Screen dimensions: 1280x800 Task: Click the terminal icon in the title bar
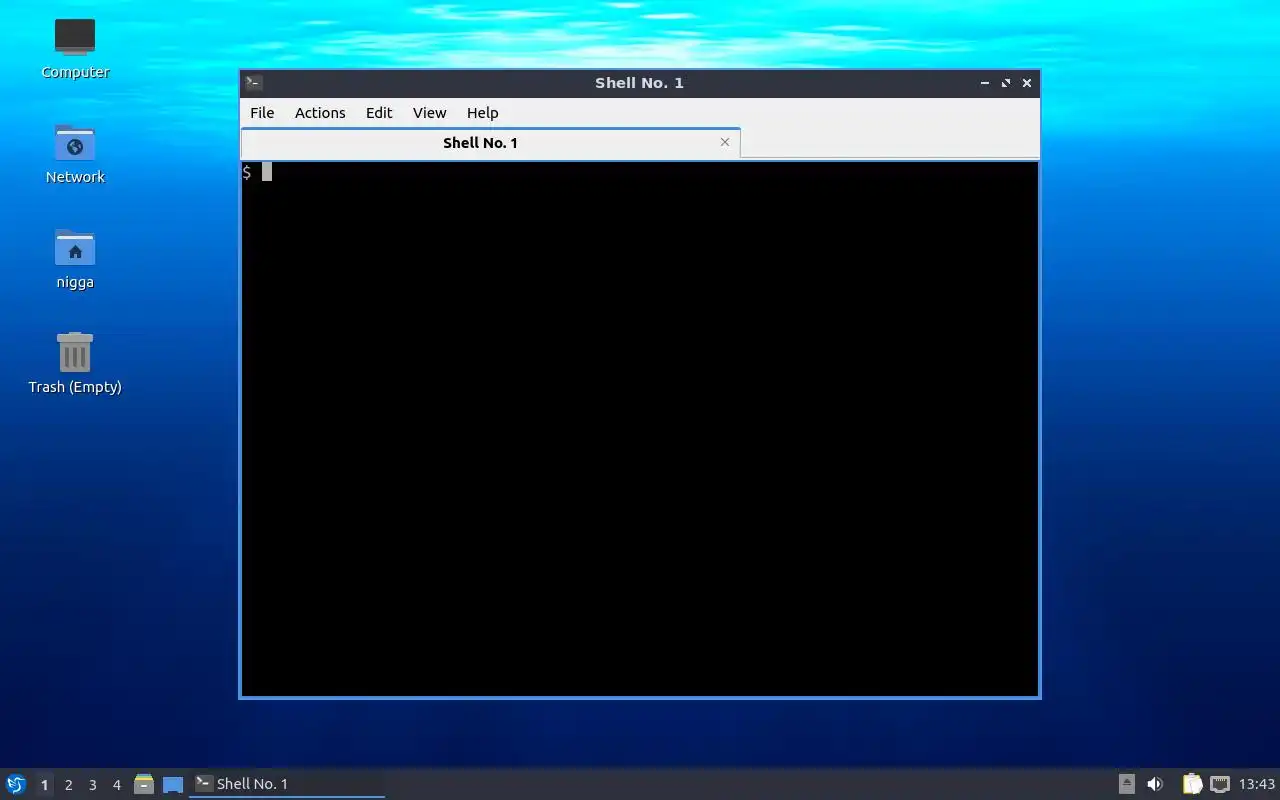click(x=254, y=83)
